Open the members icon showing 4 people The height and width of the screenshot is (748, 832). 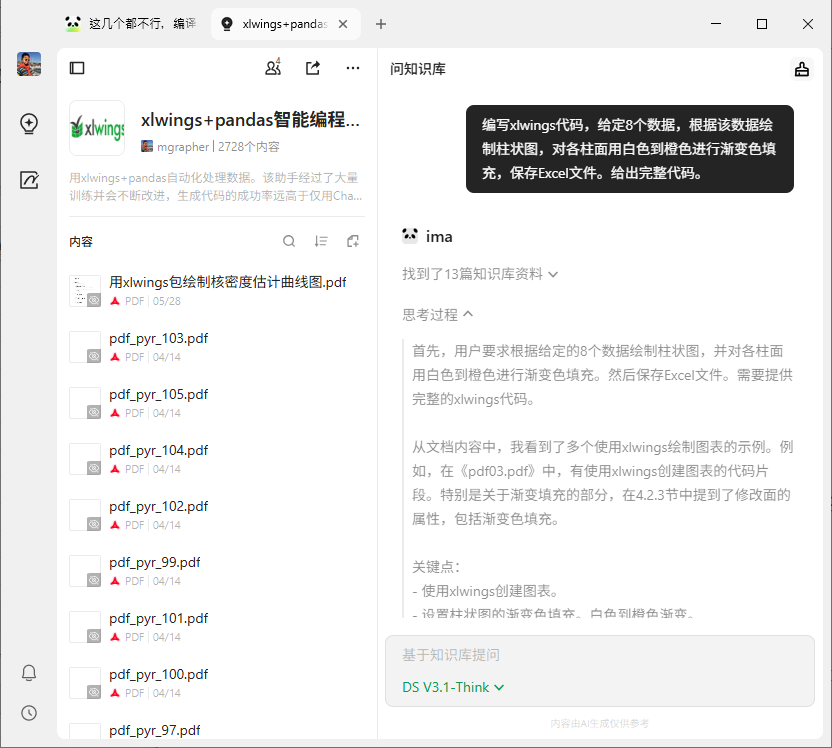[x=272, y=66]
